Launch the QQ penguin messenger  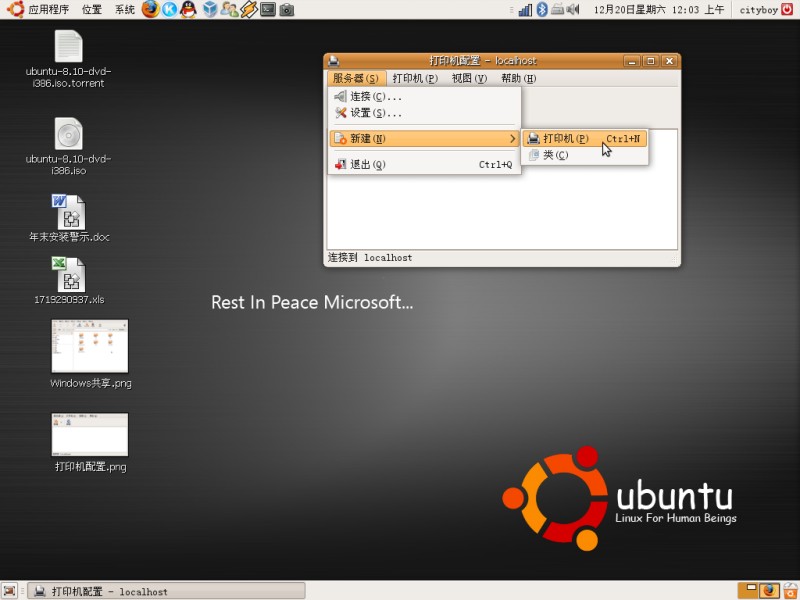(188, 9)
